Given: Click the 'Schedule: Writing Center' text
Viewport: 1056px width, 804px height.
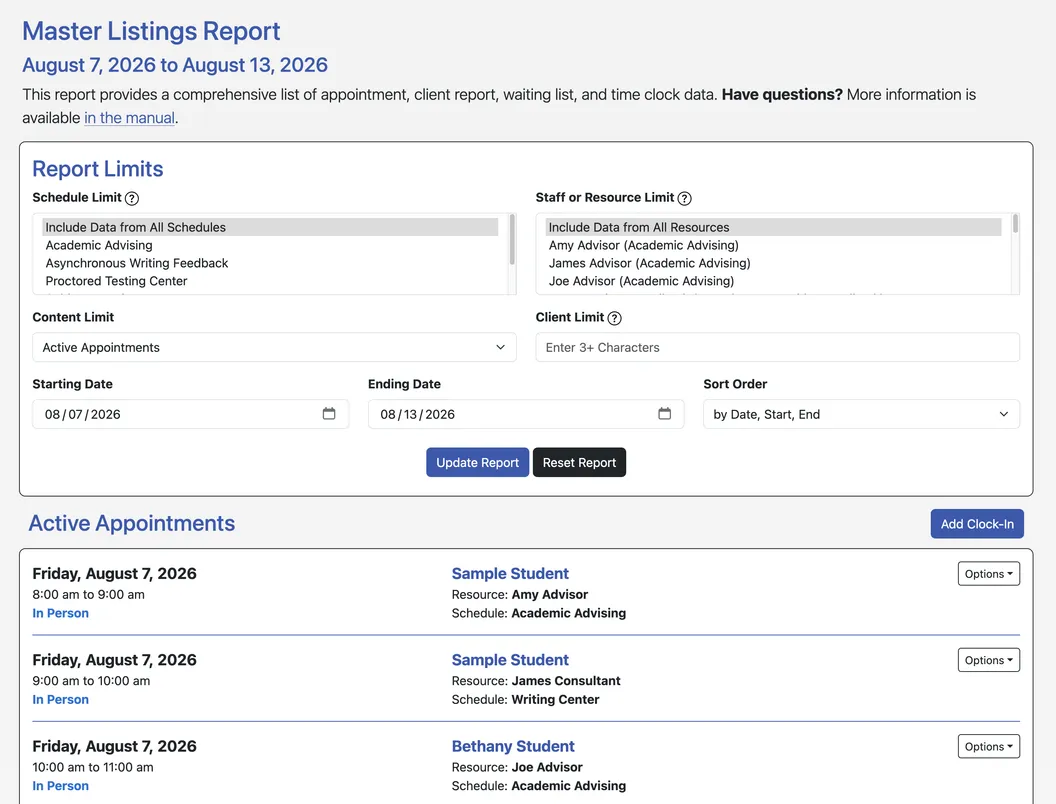Looking at the screenshot, I should click(x=525, y=700).
